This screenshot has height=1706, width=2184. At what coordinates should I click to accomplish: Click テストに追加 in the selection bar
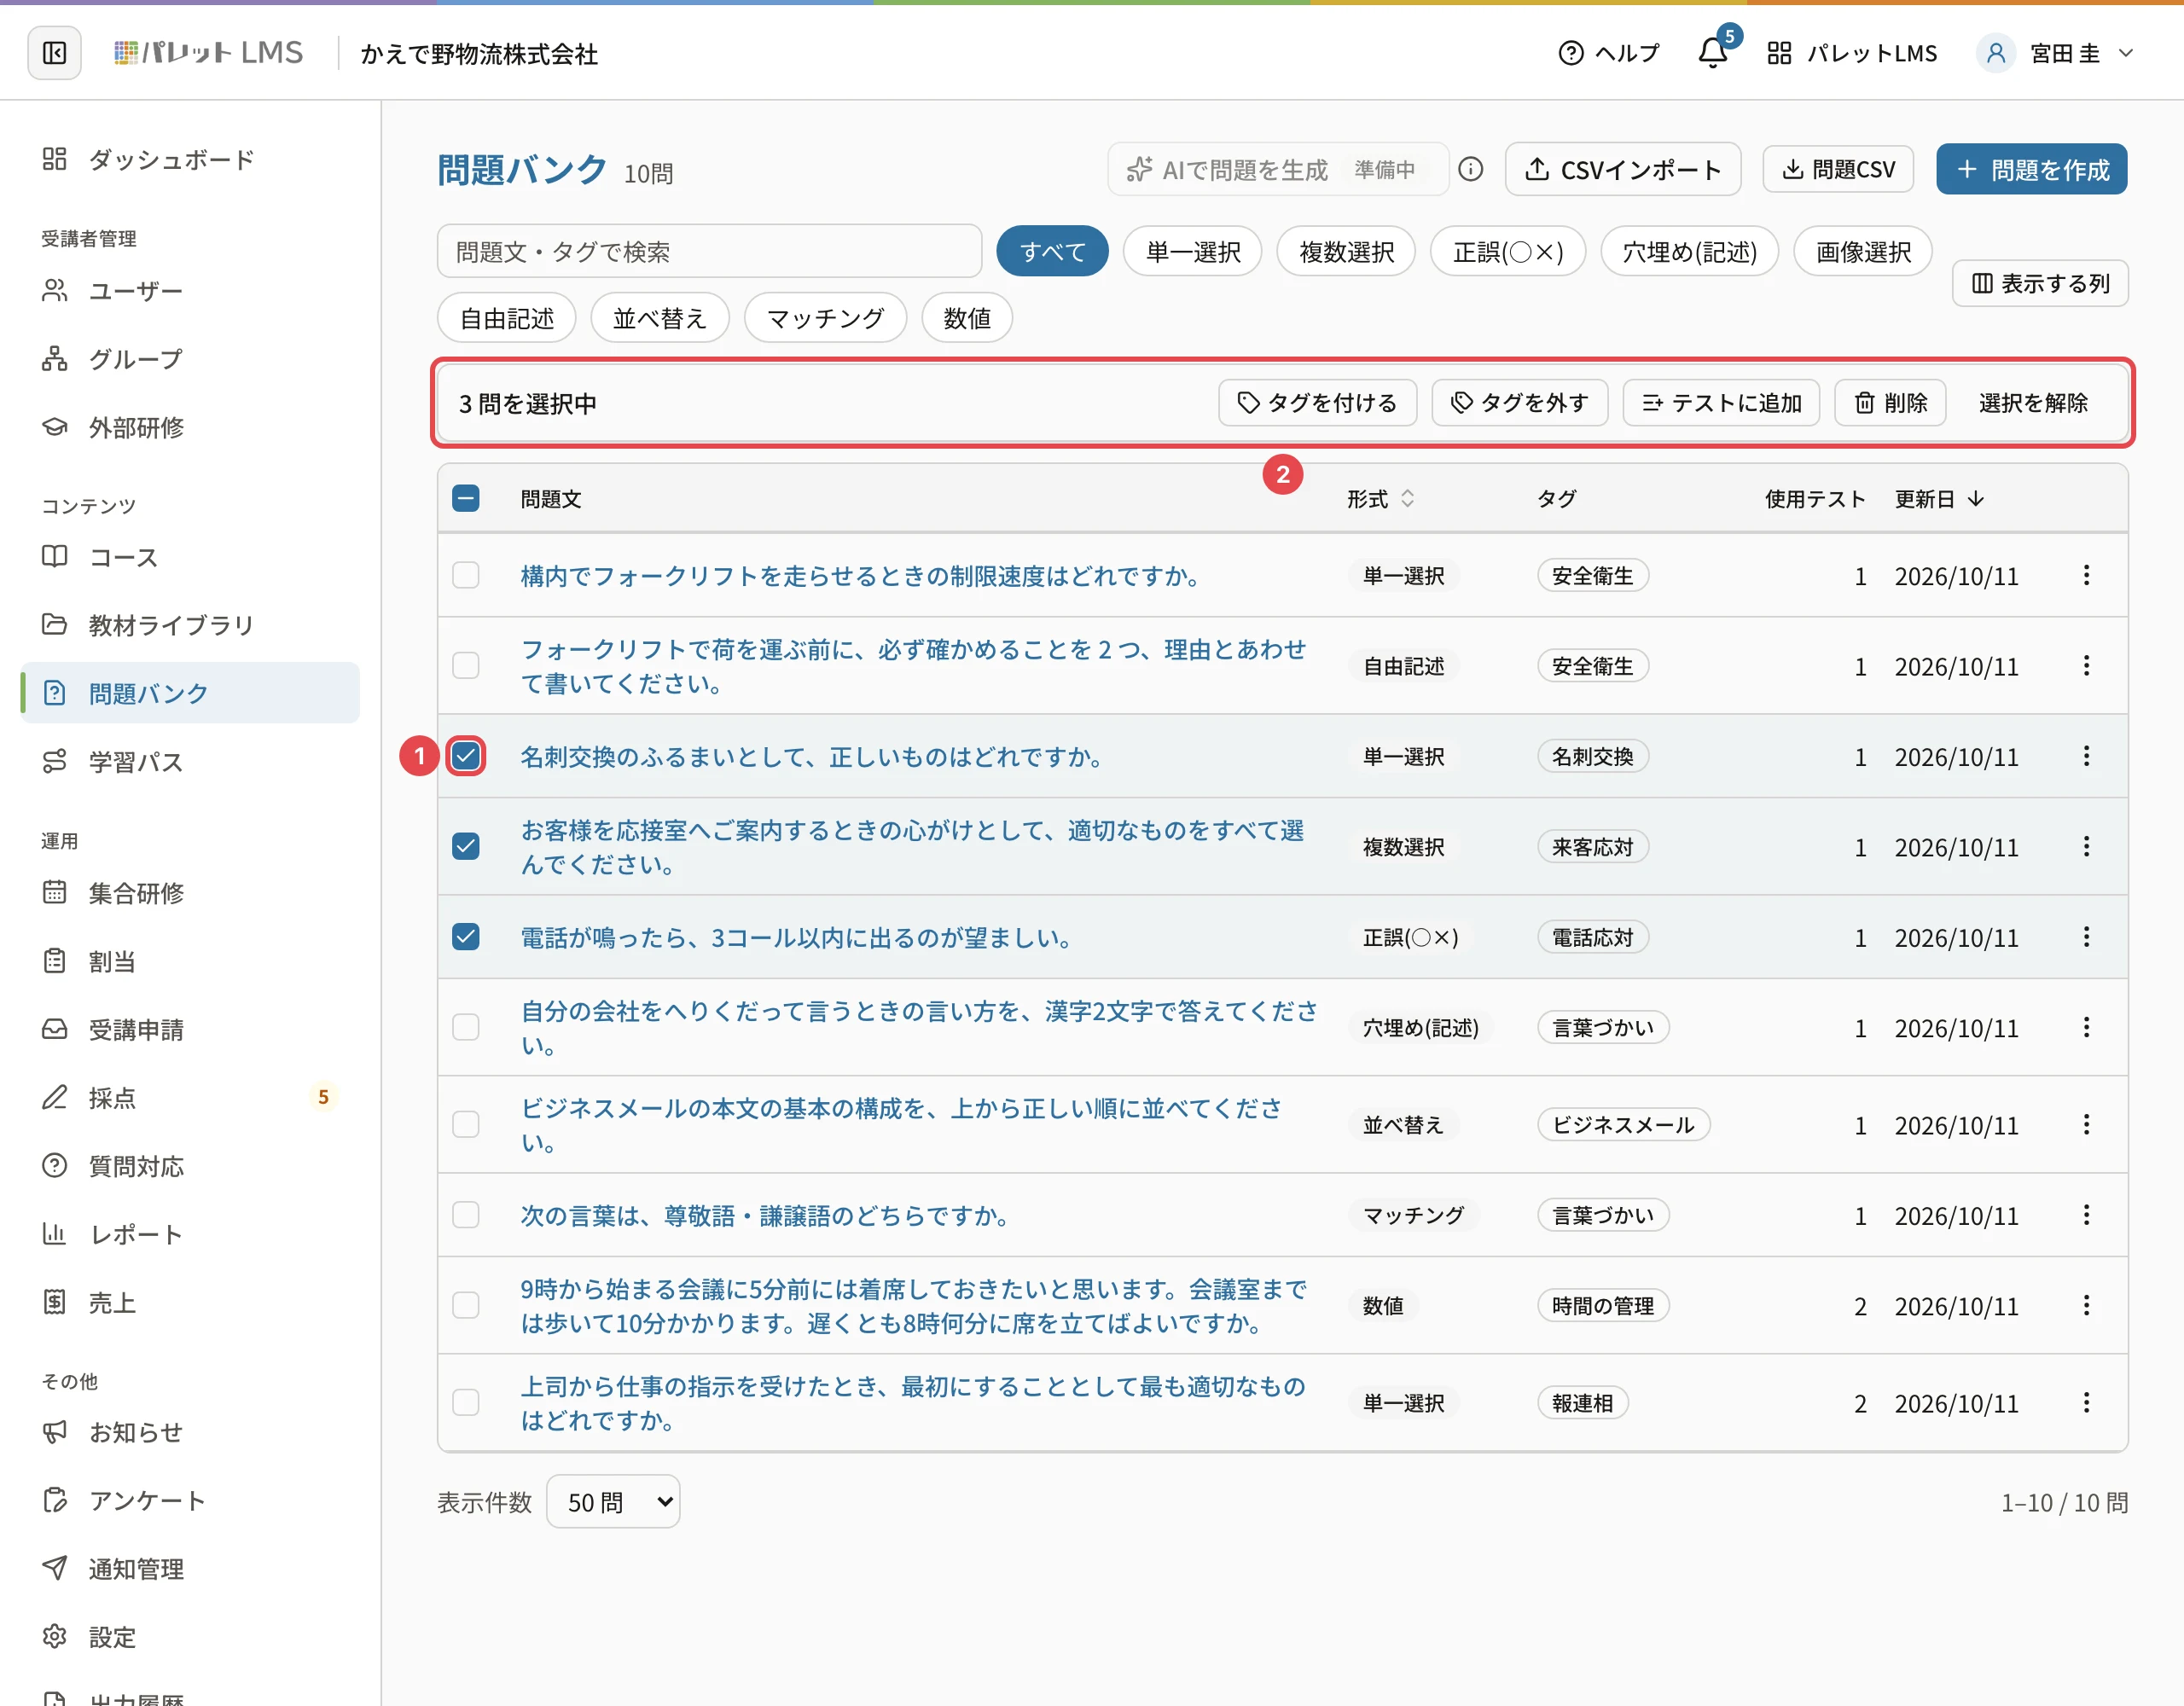[x=1721, y=402]
